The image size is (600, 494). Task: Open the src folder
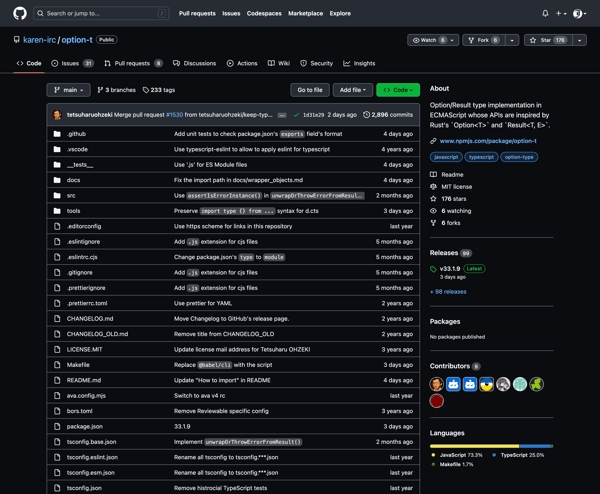71,196
